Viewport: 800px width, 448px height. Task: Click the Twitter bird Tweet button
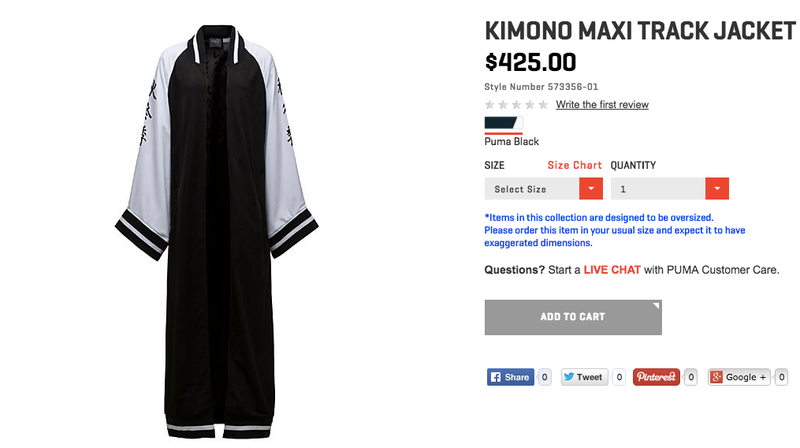tap(584, 377)
